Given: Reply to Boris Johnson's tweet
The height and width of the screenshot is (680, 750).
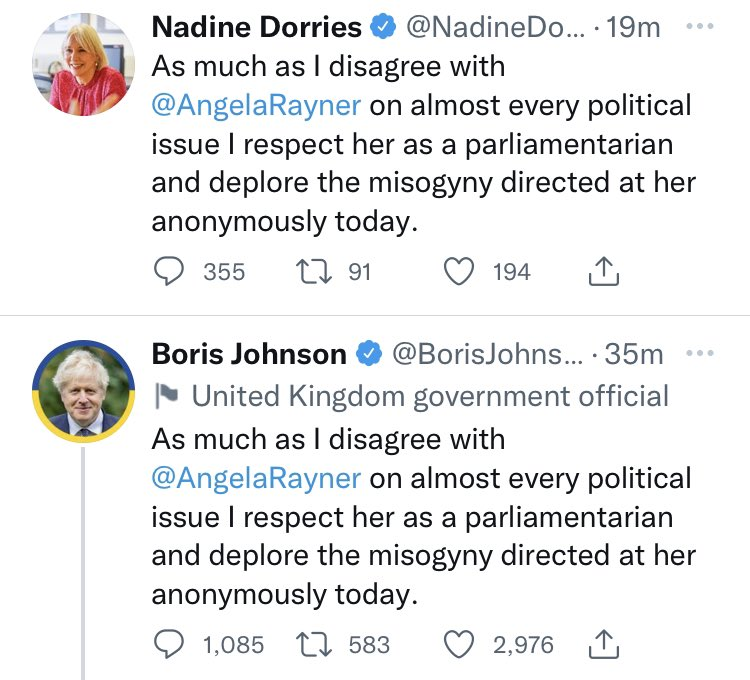Looking at the screenshot, I should [168, 646].
